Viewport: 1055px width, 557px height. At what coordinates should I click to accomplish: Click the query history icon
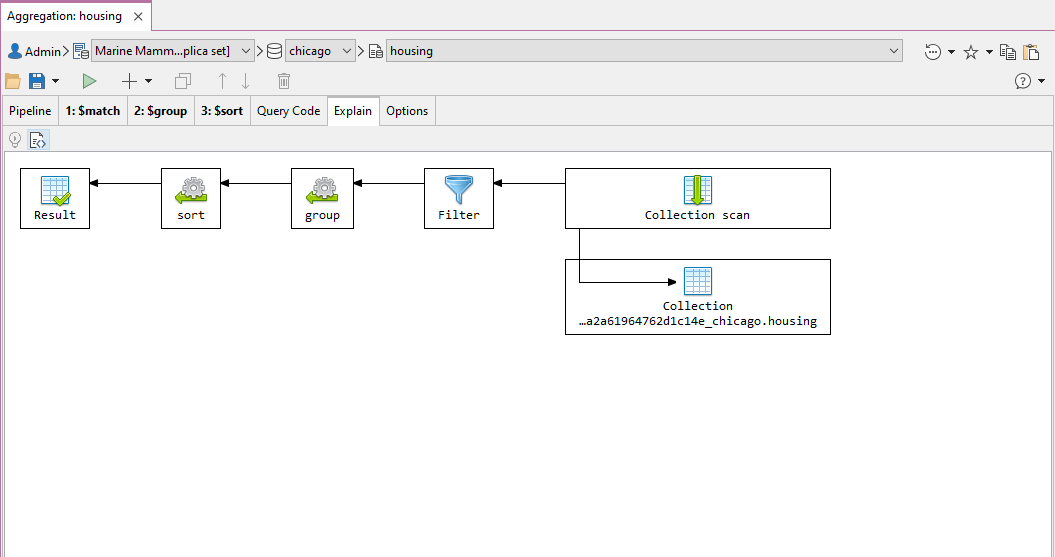point(933,52)
